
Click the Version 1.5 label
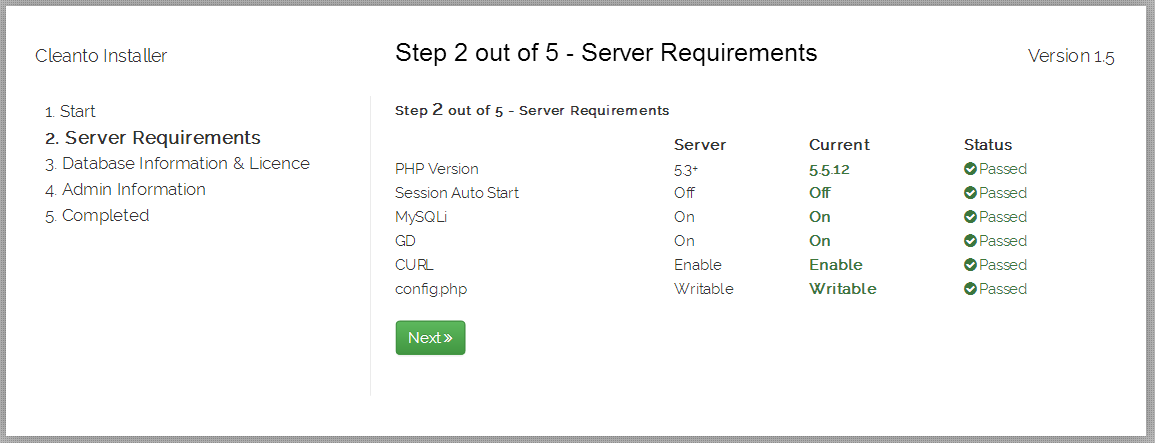tap(1071, 57)
